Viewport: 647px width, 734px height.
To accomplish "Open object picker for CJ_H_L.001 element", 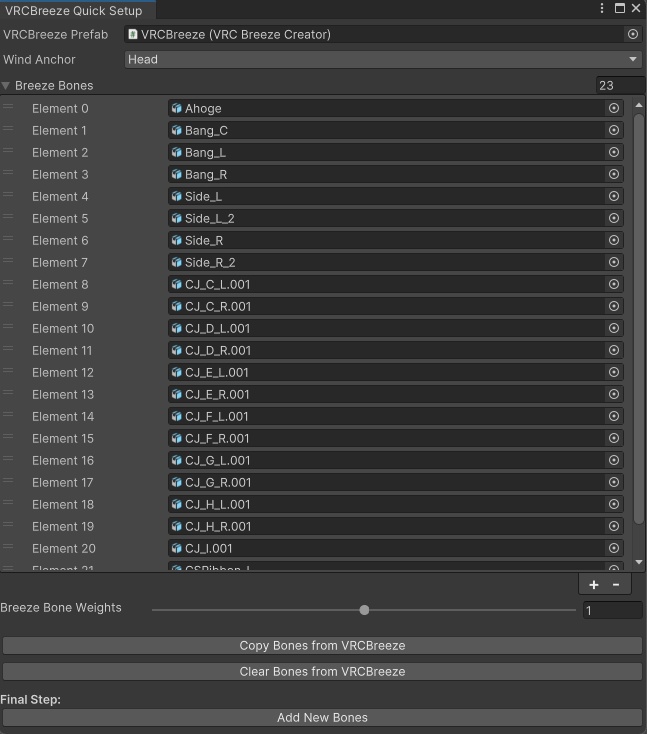I will [614, 504].
